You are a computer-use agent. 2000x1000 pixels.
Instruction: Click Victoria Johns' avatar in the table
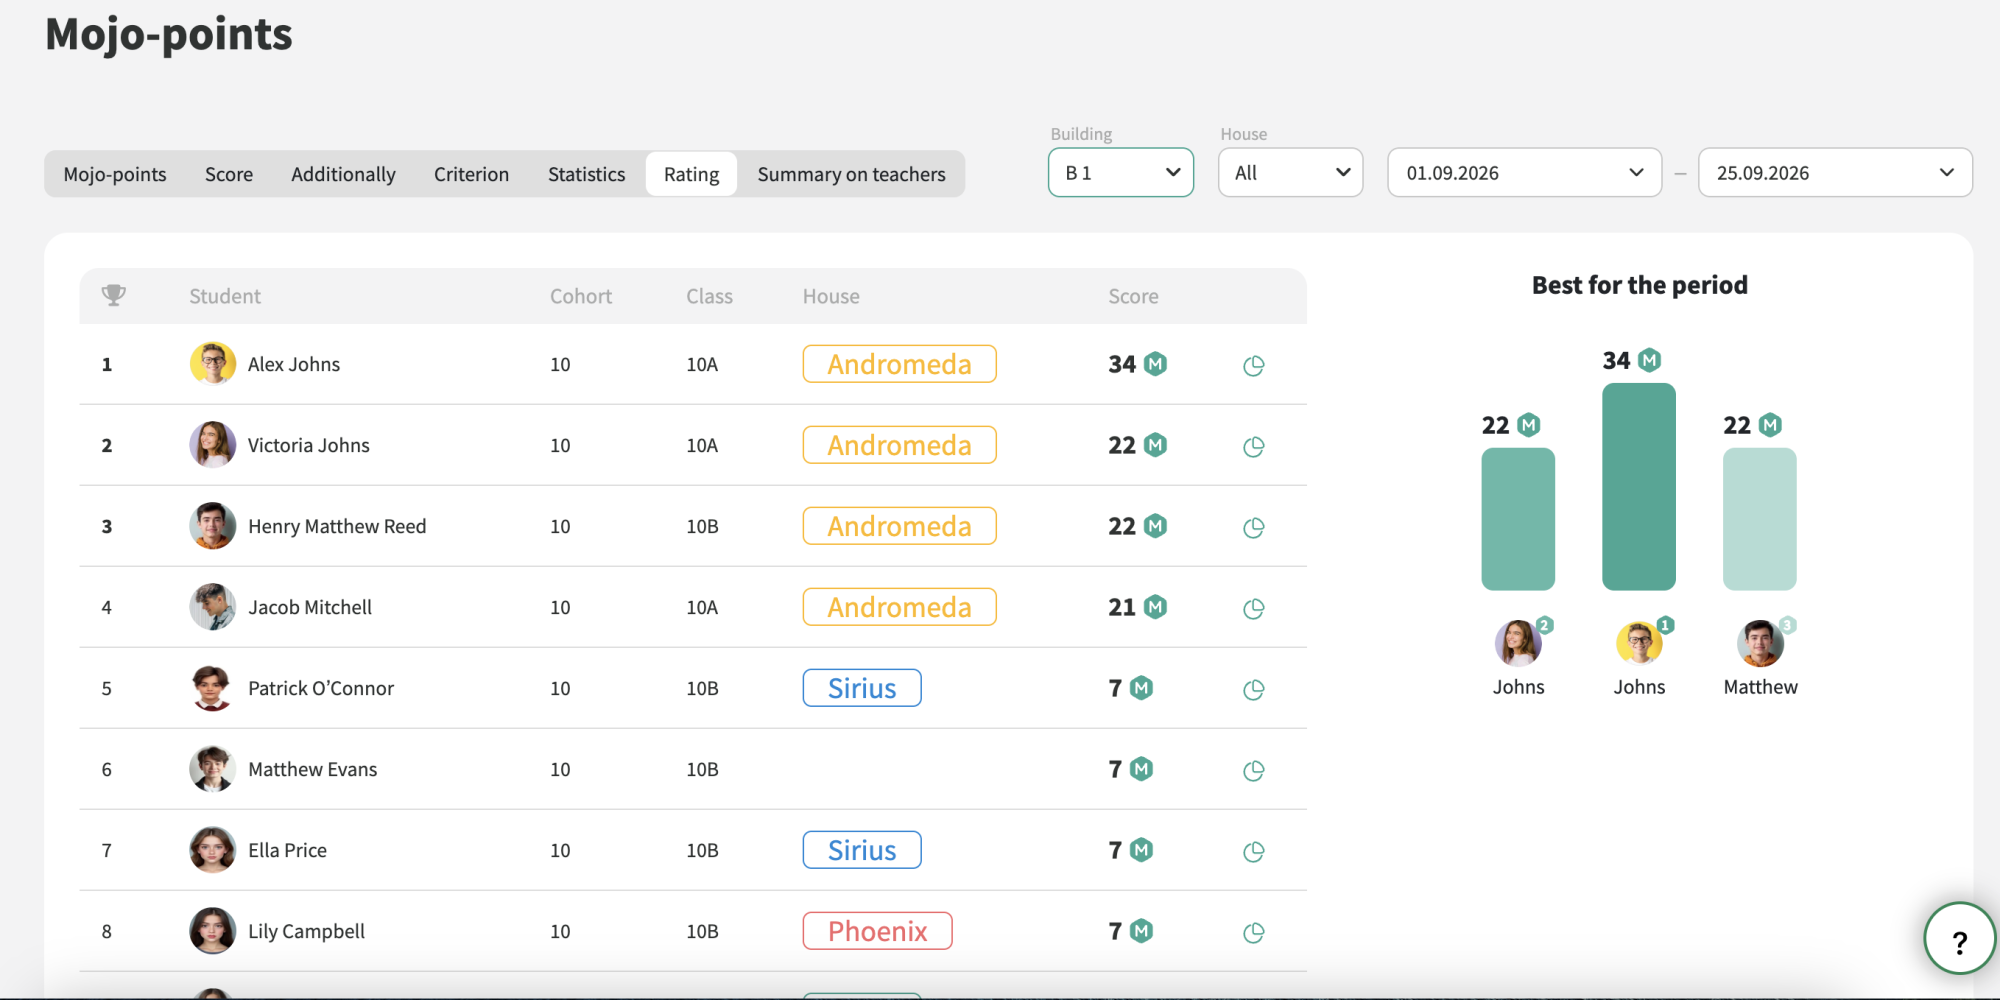tap(213, 445)
